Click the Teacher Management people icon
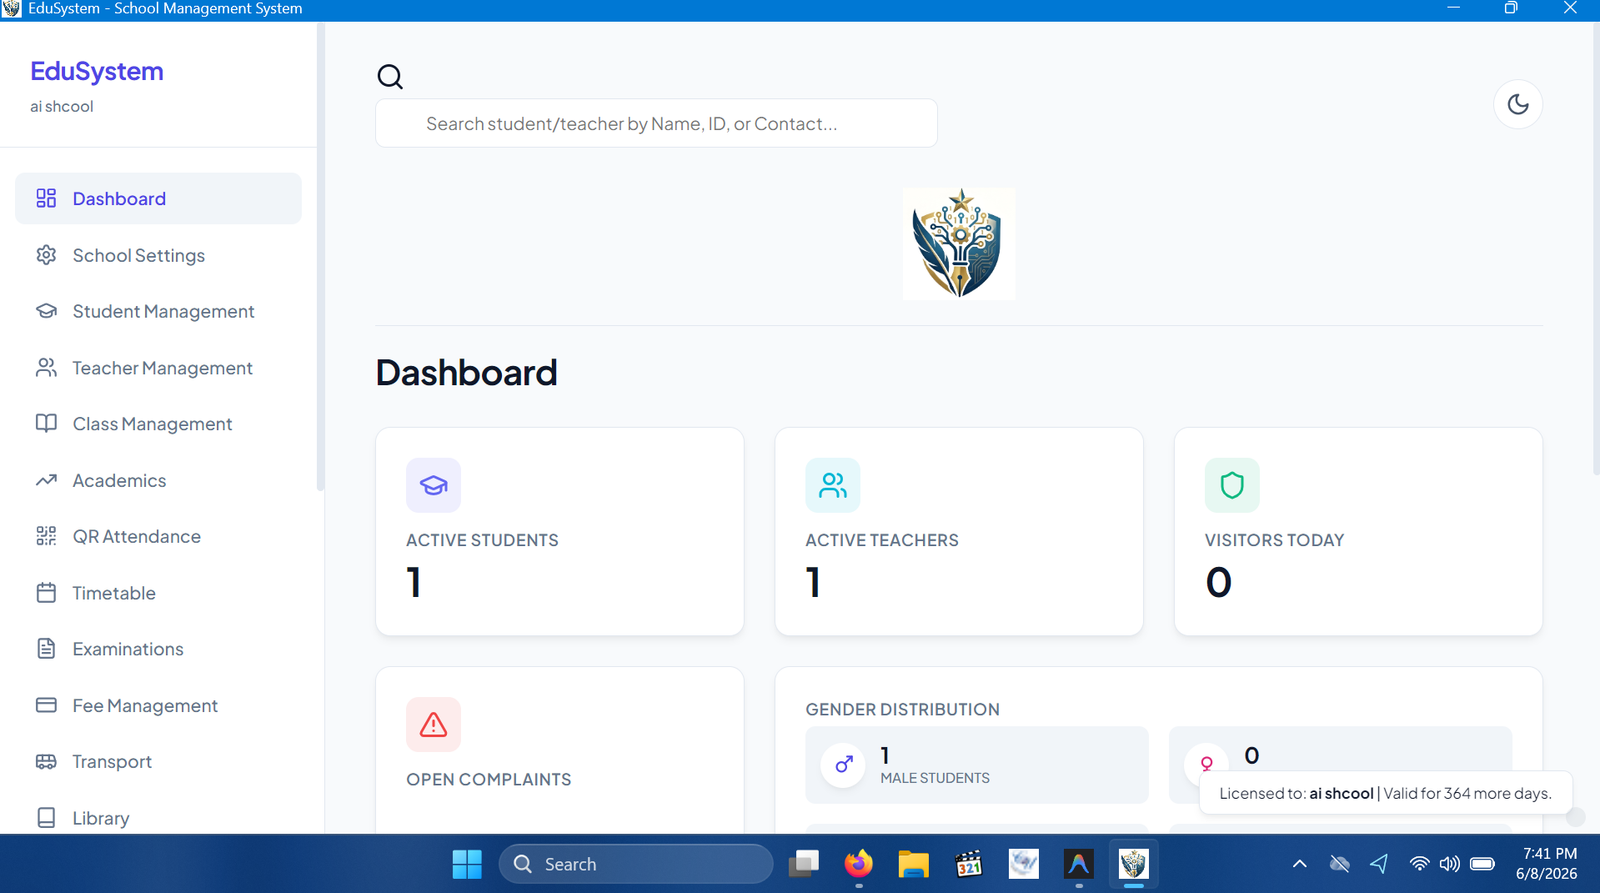The height and width of the screenshot is (893, 1600). [46, 368]
